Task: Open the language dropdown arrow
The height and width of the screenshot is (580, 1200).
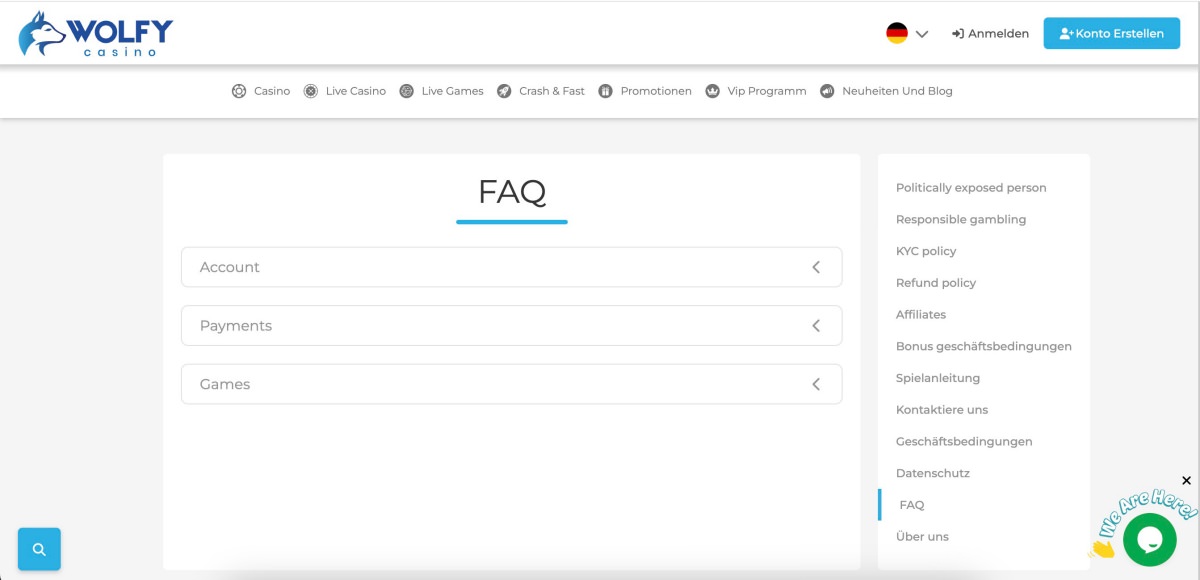Action: pyautogui.click(x=922, y=34)
